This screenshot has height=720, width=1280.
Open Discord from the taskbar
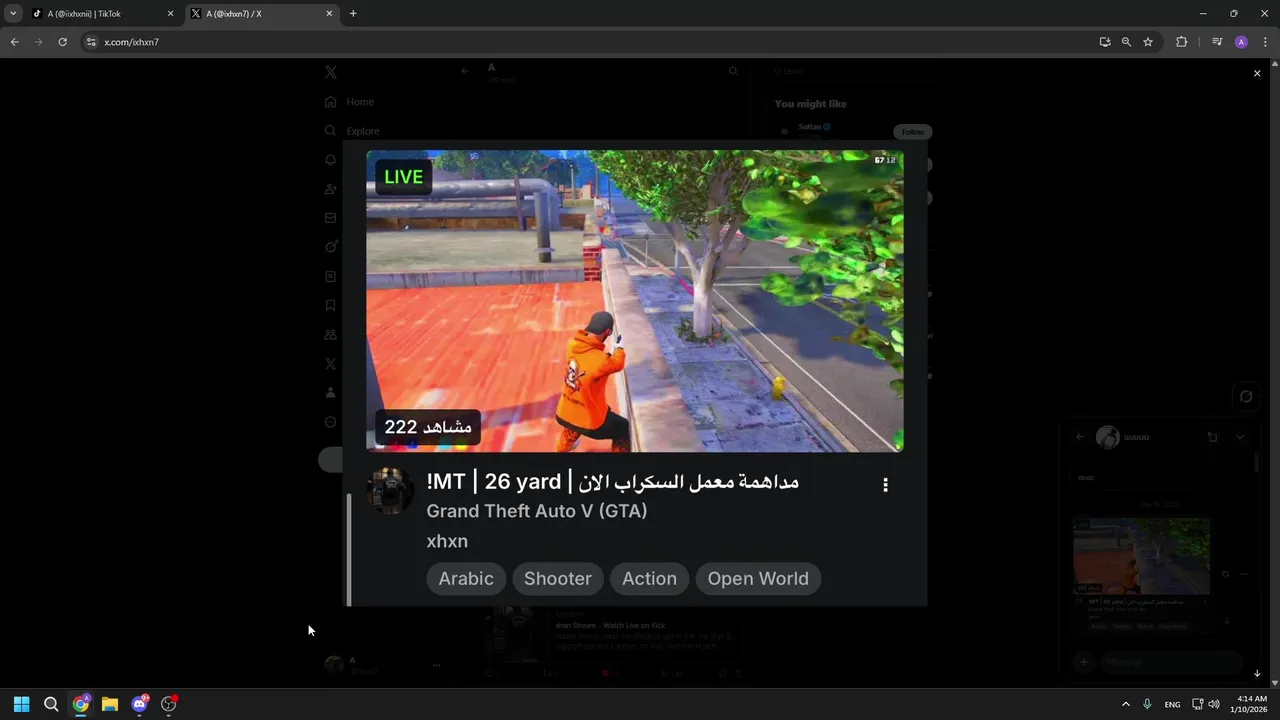[x=139, y=704]
